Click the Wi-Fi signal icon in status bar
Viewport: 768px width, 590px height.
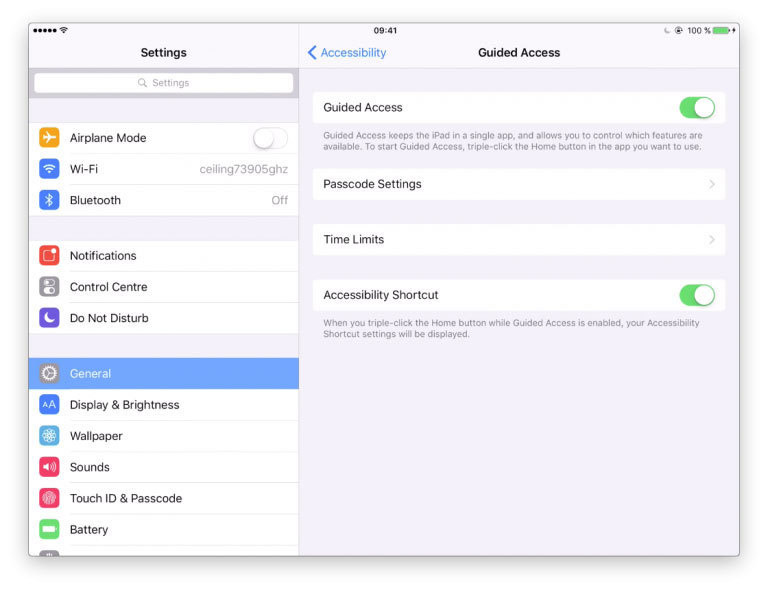[x=64, y=30]
